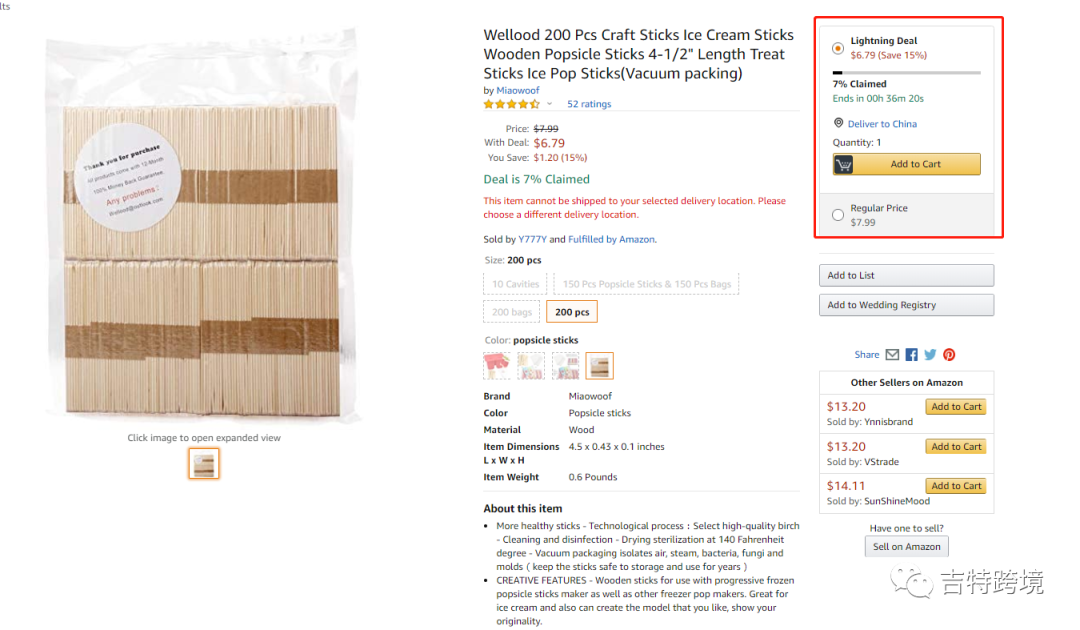
Task: Share product on Facebook
Action: tap(911, 355)
